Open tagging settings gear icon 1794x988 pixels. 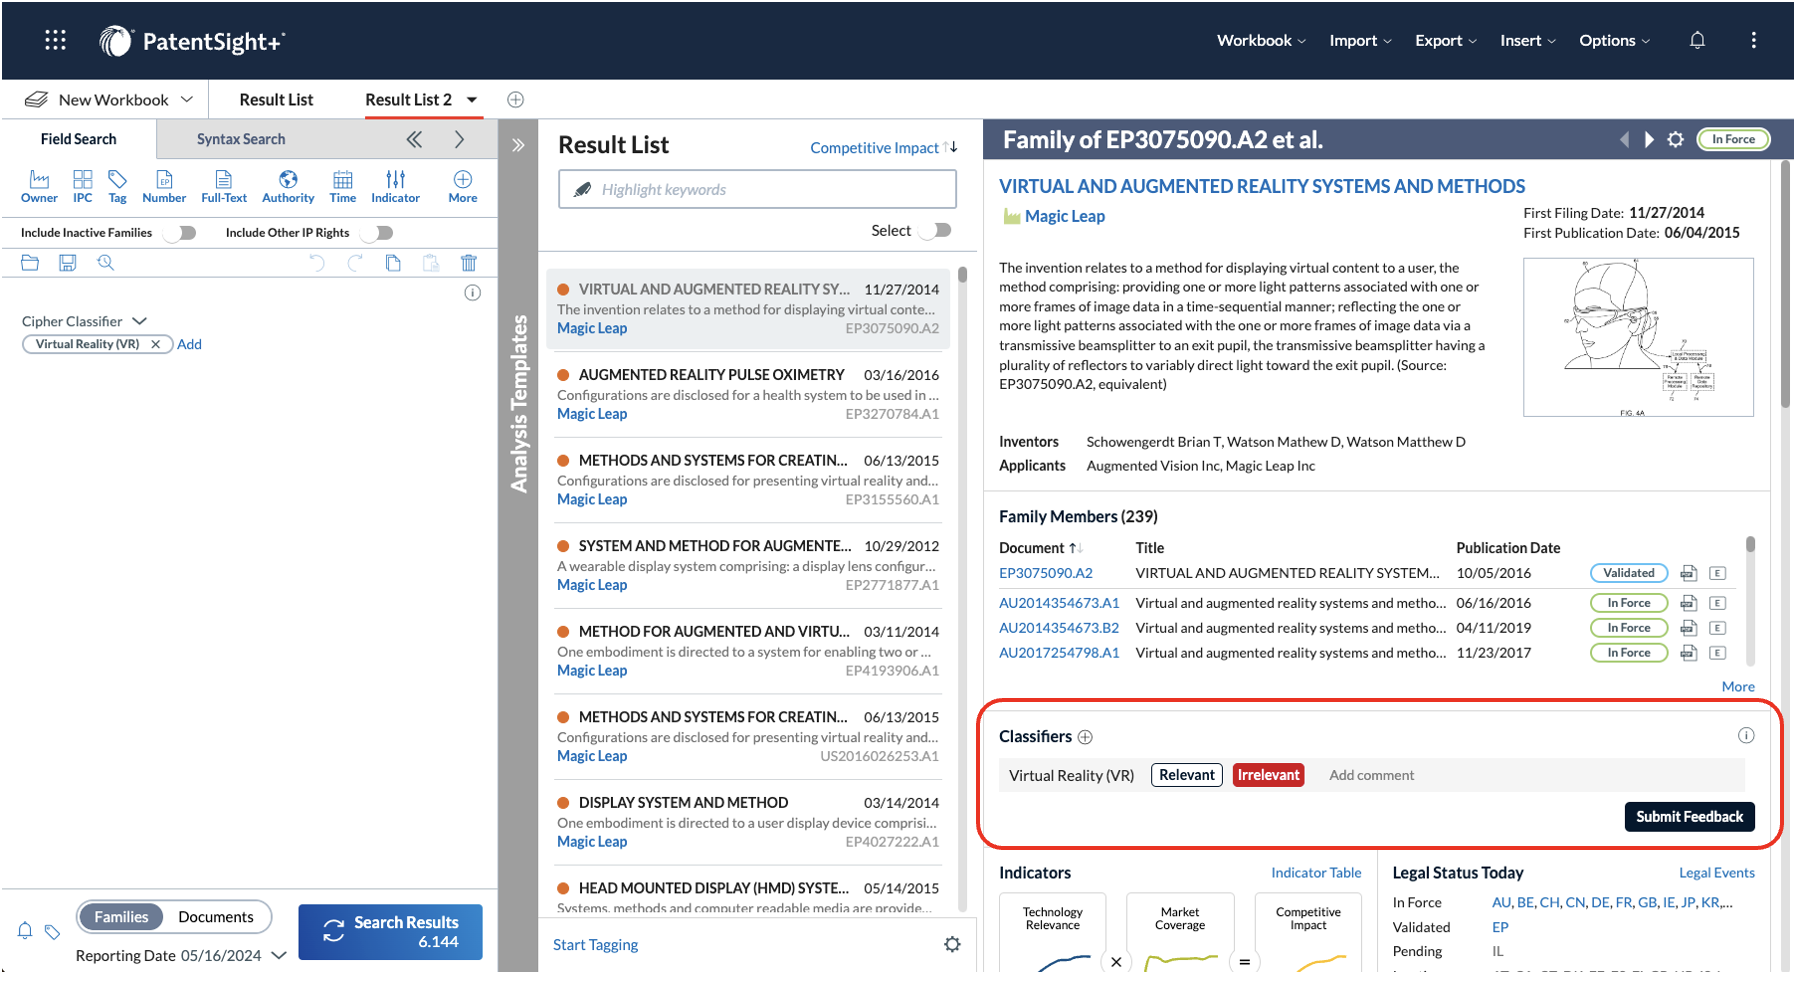pos(952,944)
